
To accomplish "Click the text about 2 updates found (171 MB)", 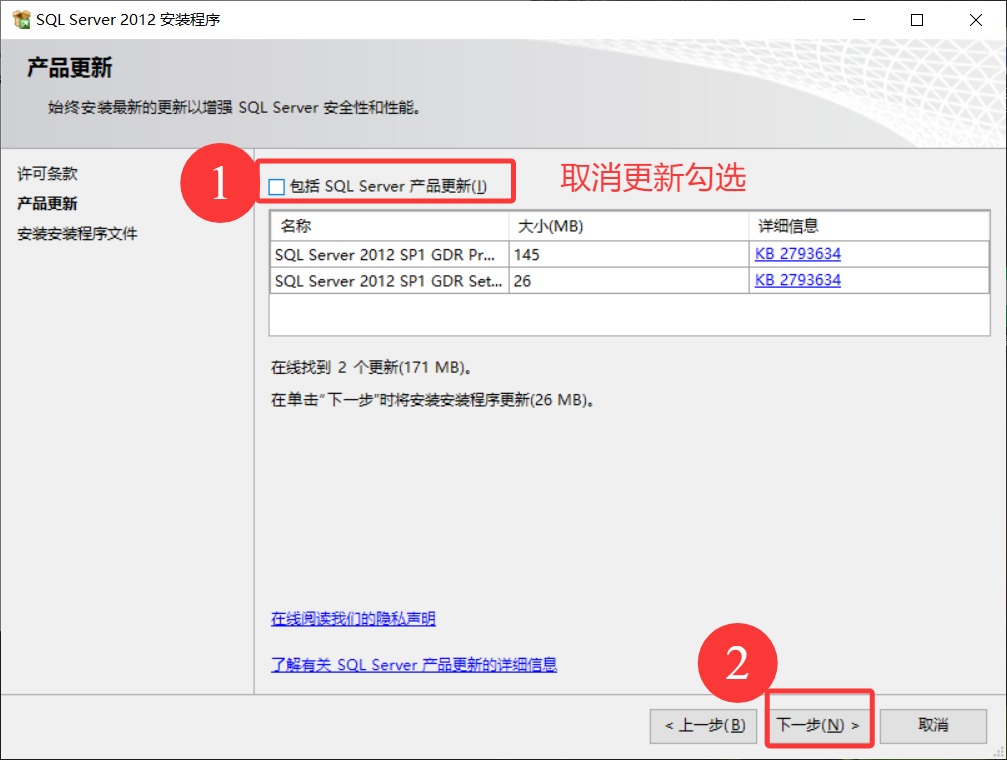I will (x=372, y=367).
